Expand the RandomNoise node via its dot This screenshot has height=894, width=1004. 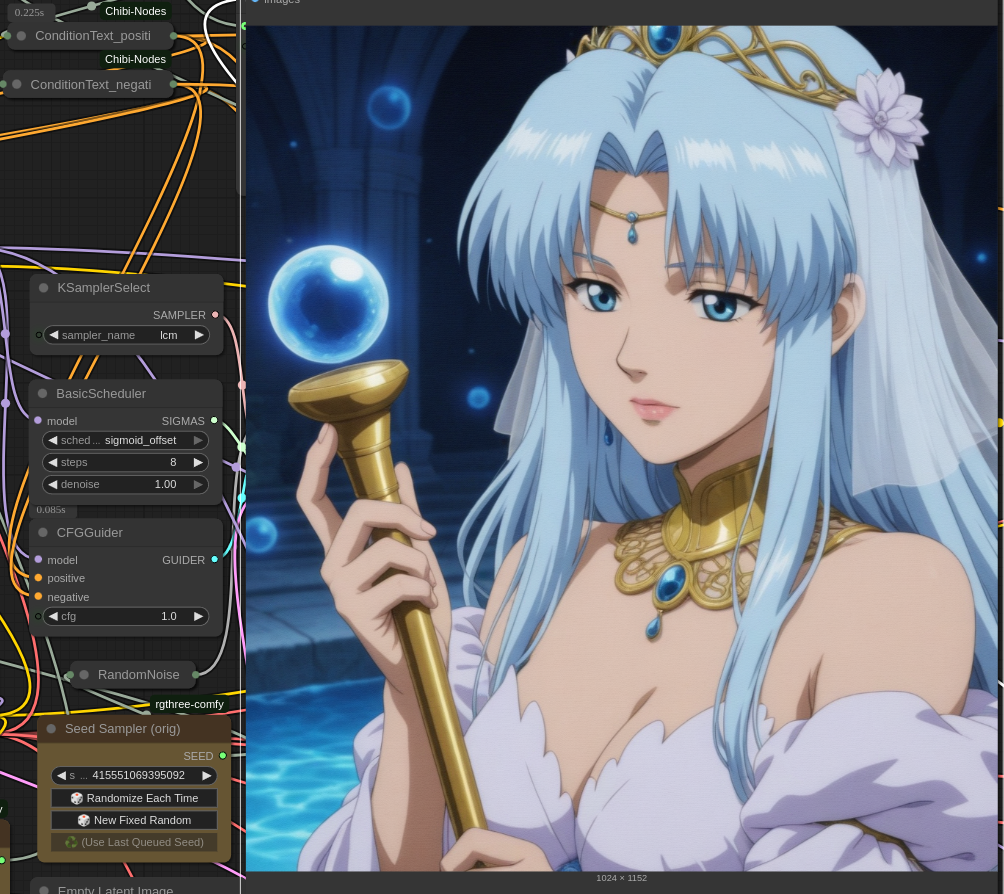pyautogui.click(x=84, y=675)
